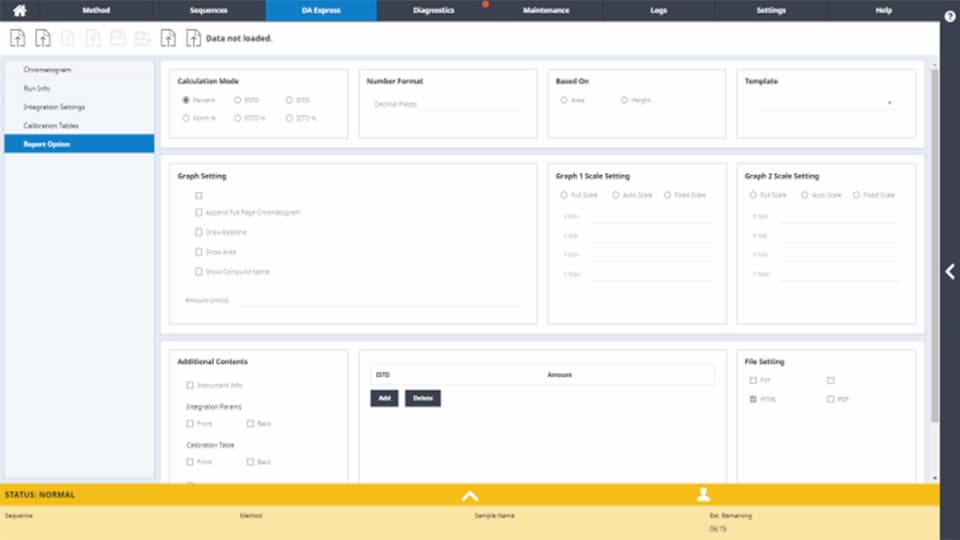This screenshot has height=540, width=960.
Task: Enable Show Compound Name checkbox
Action: click(198, 271)
